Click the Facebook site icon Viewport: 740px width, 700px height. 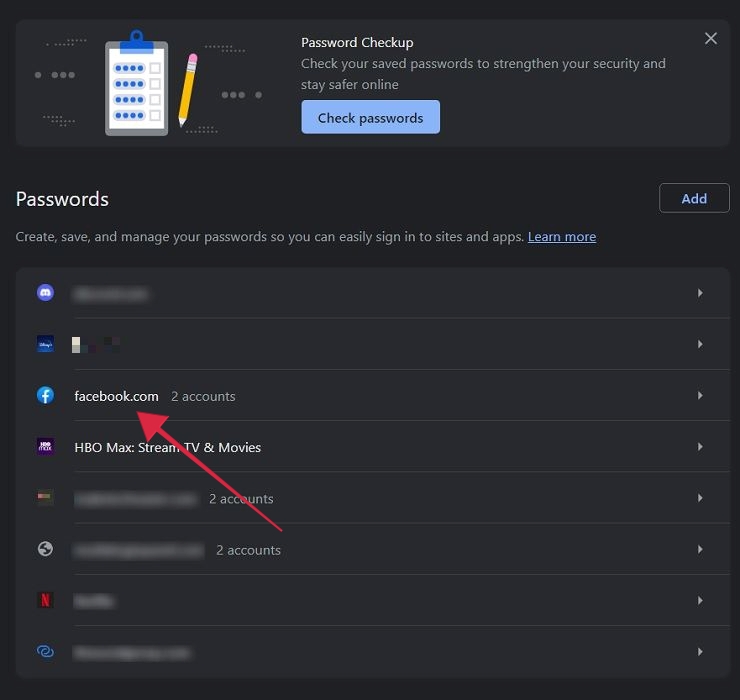[x=45, y=396]
